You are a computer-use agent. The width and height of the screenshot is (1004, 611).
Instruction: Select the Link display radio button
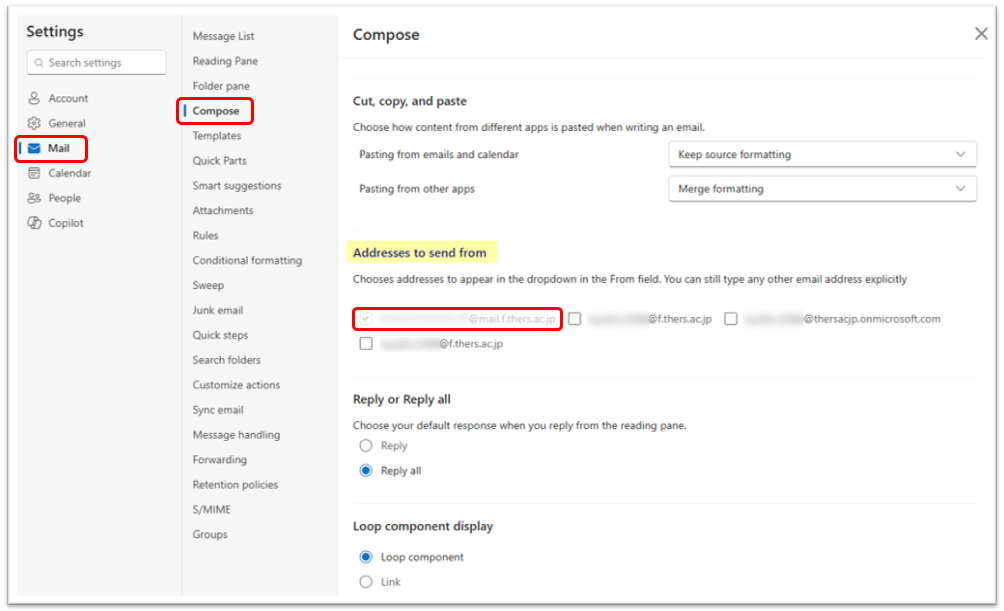(366, 582)
